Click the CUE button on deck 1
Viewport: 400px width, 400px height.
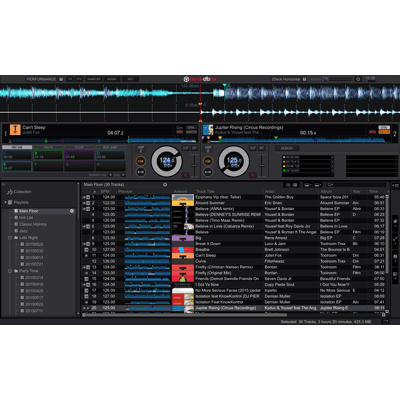141,161
